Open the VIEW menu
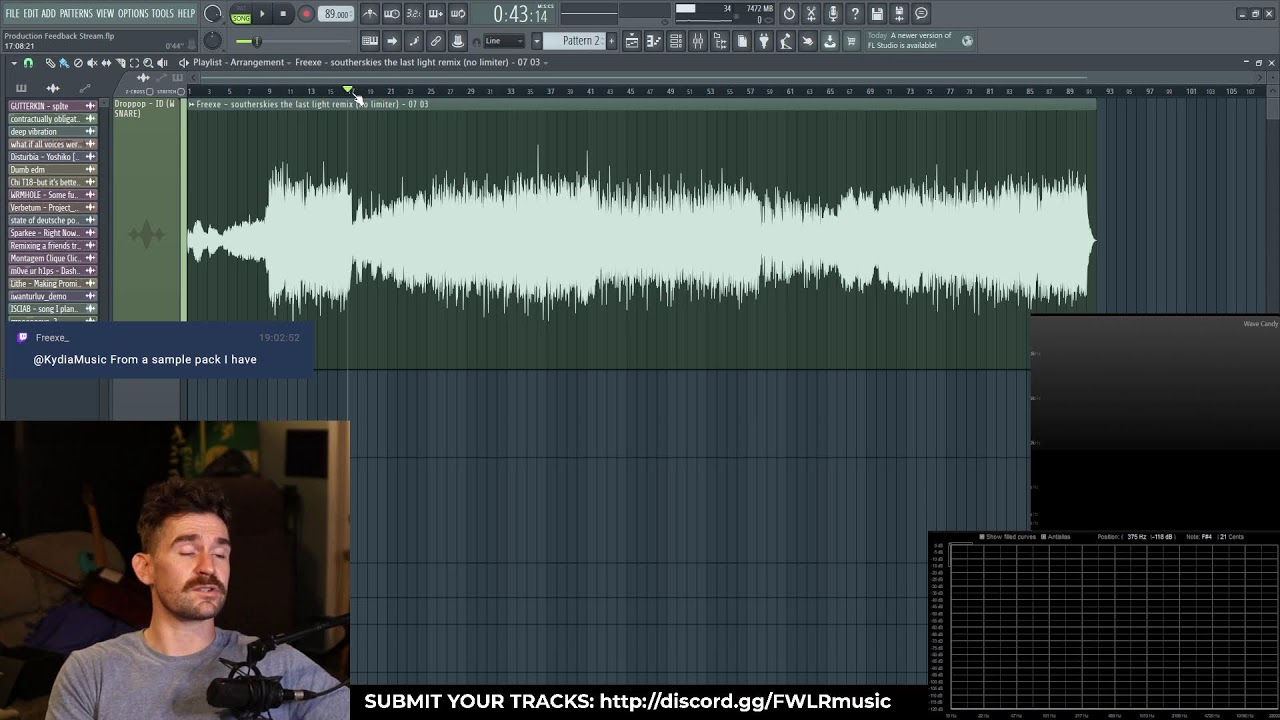Screen dimensions: 1280x720 point(105,14)
